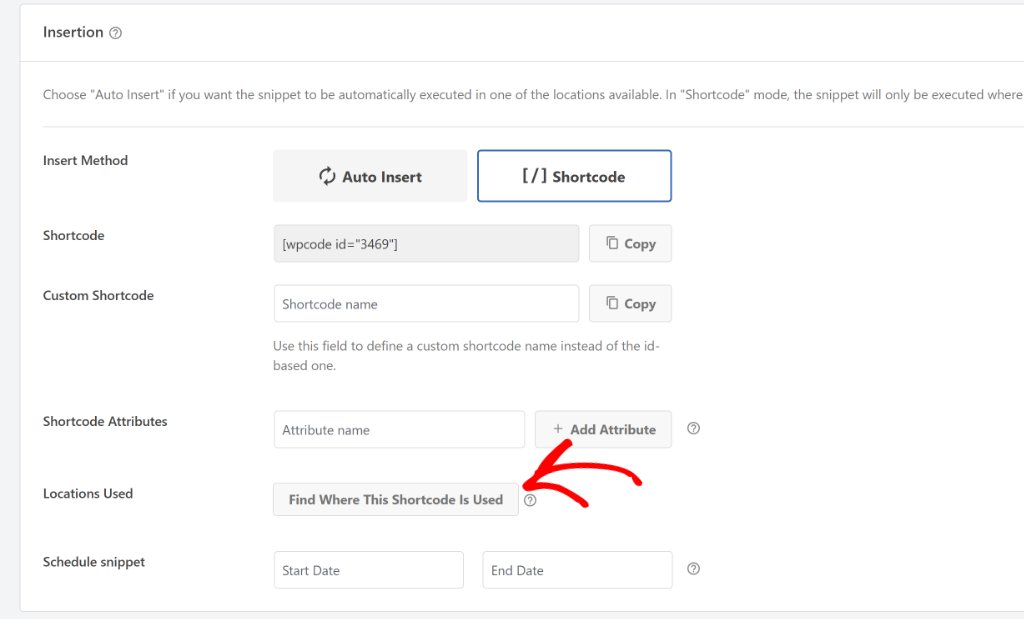Click the Custom Shortcode label
1024x619 pixels.
click(x=99, y=296)
